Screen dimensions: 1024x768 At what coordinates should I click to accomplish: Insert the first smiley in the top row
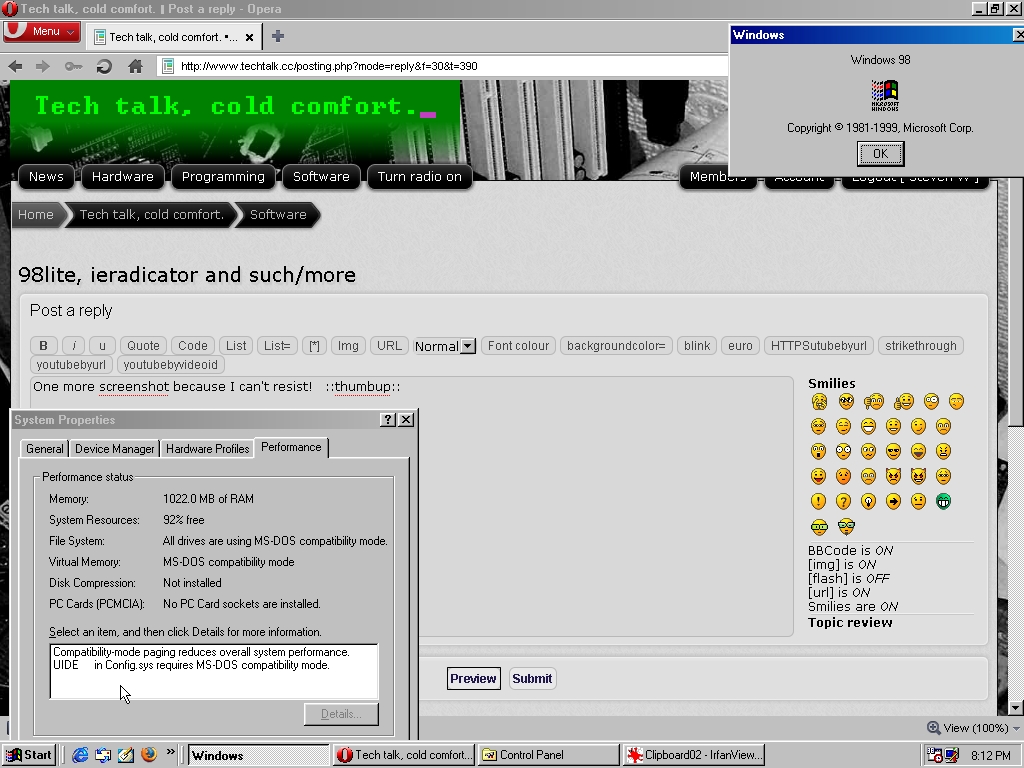pyautogui.click(x=819, y=402)
